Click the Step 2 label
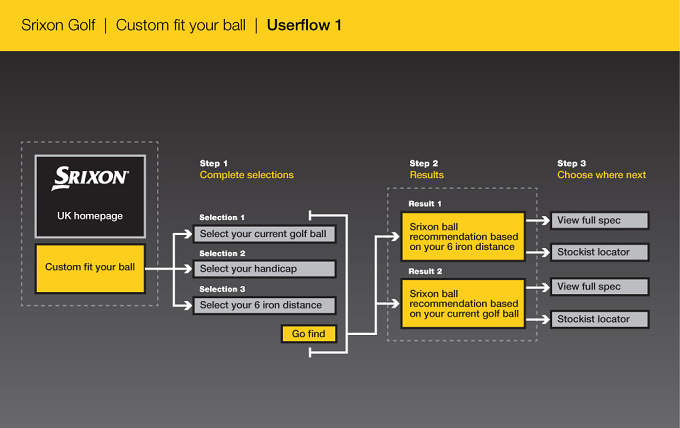This screenshot has height=428, width=680. (424, 163)
